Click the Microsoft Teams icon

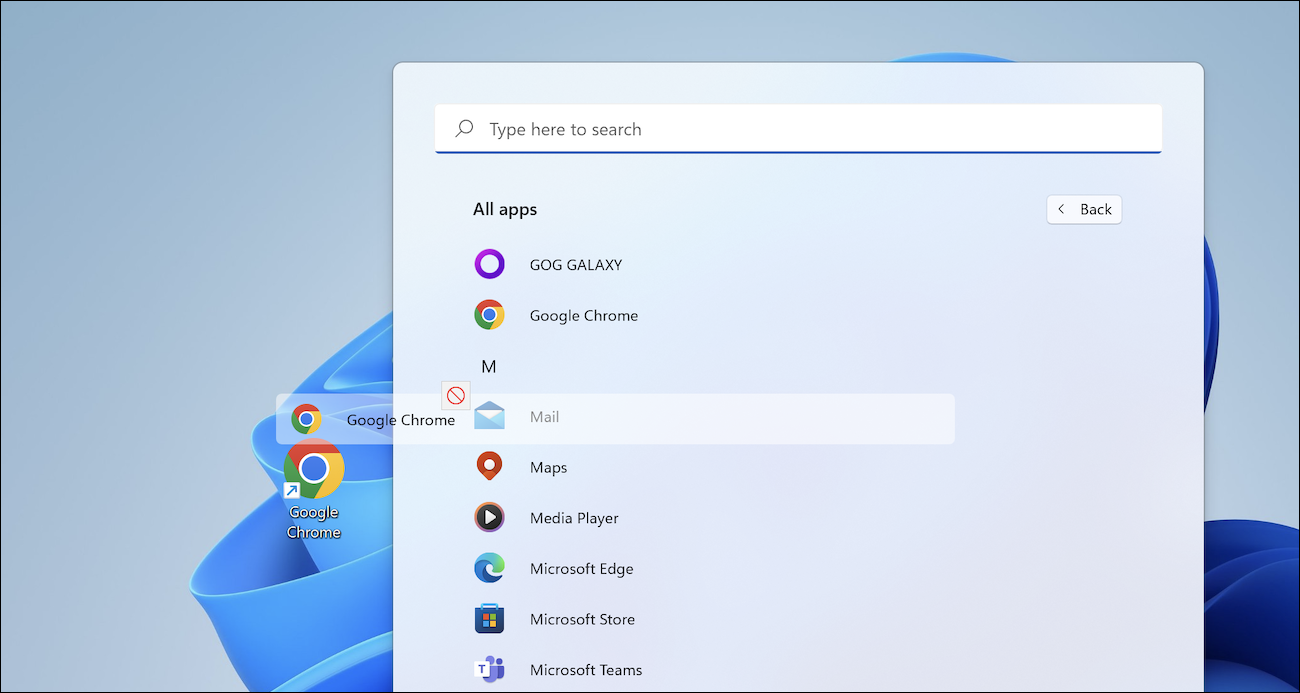click(x=489, y=669)
